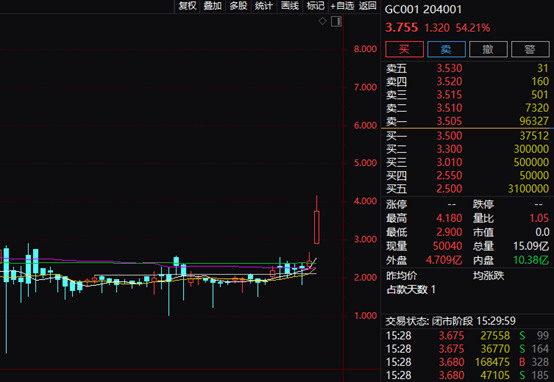This screenshot has width=554, height=382.
Task: Select 买五 price 2.500
Action: tap(449, 189)
